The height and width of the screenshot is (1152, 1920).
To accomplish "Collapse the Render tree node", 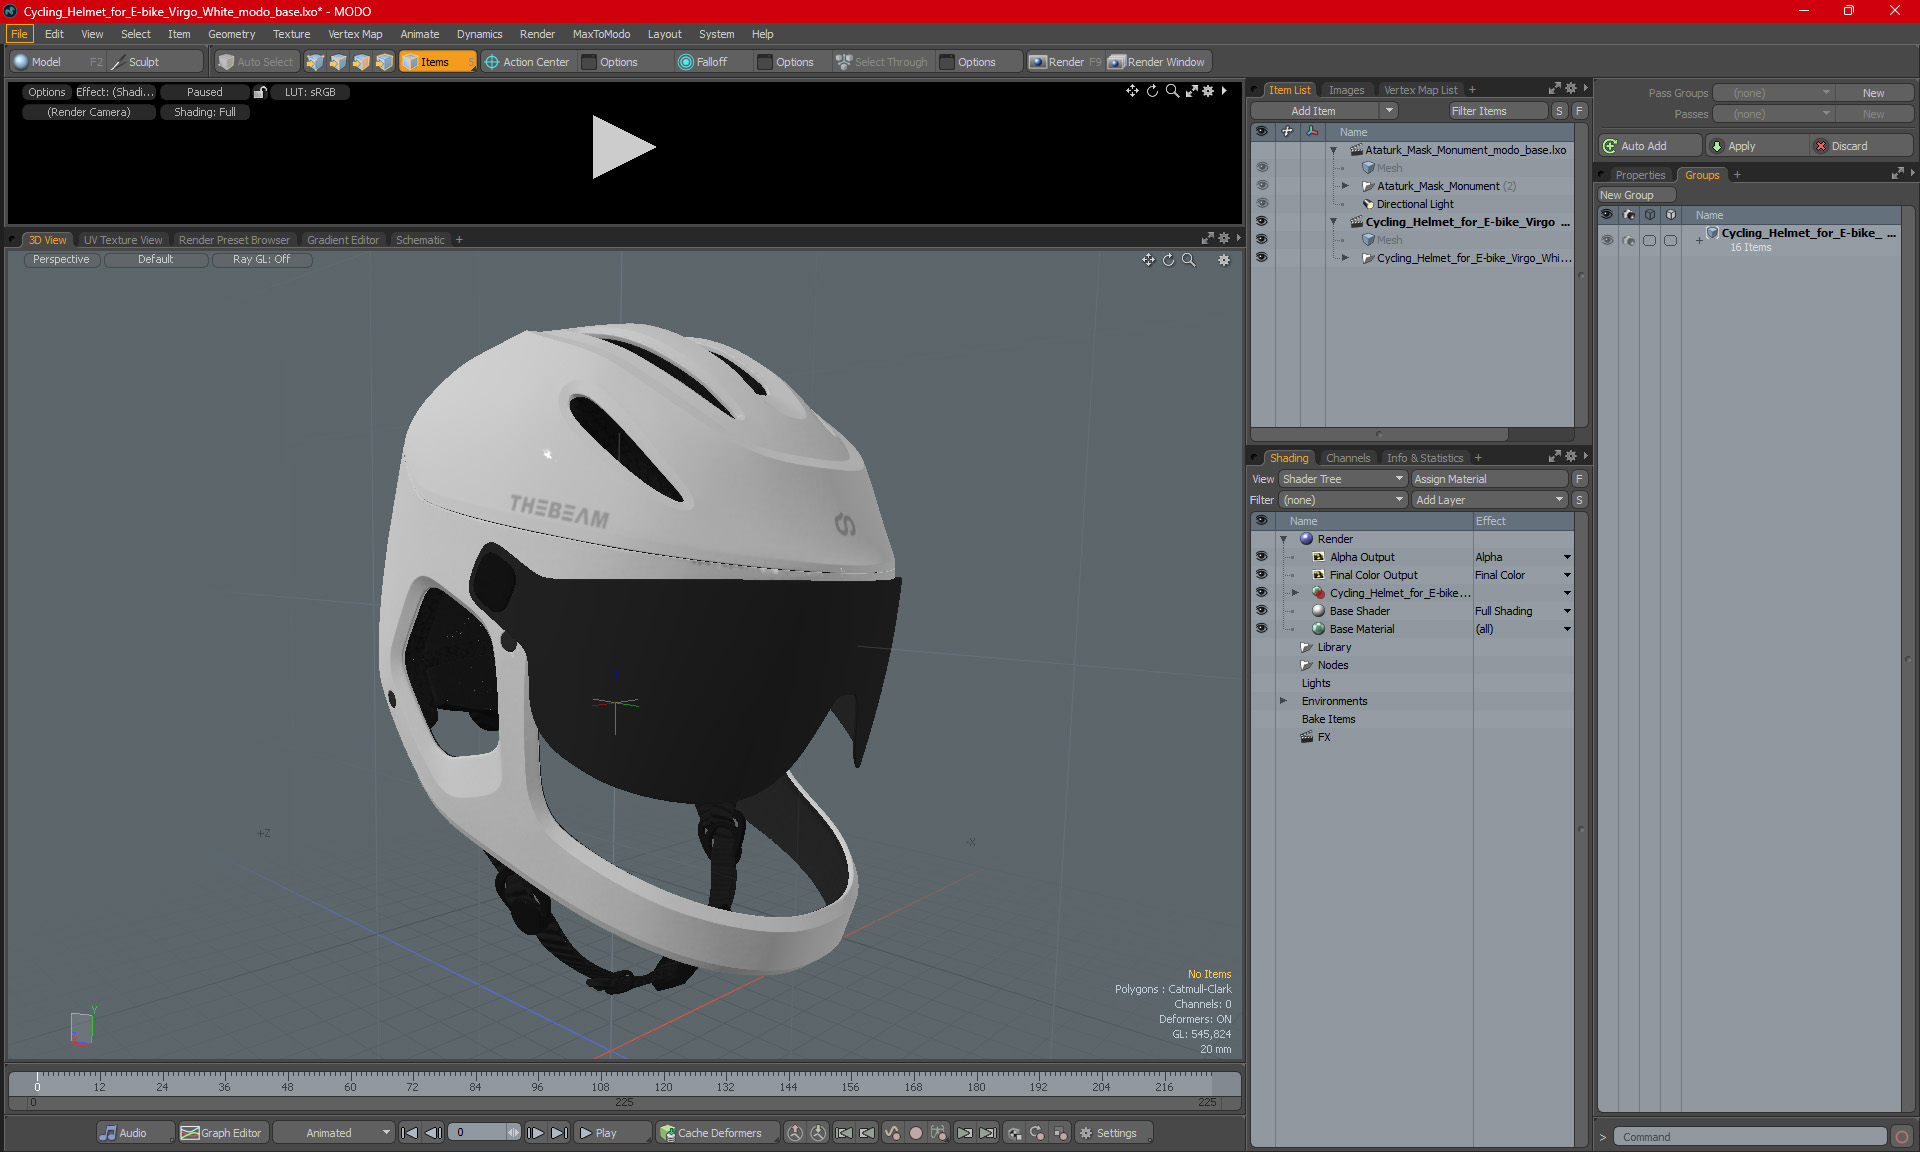I will (1284, 539).
